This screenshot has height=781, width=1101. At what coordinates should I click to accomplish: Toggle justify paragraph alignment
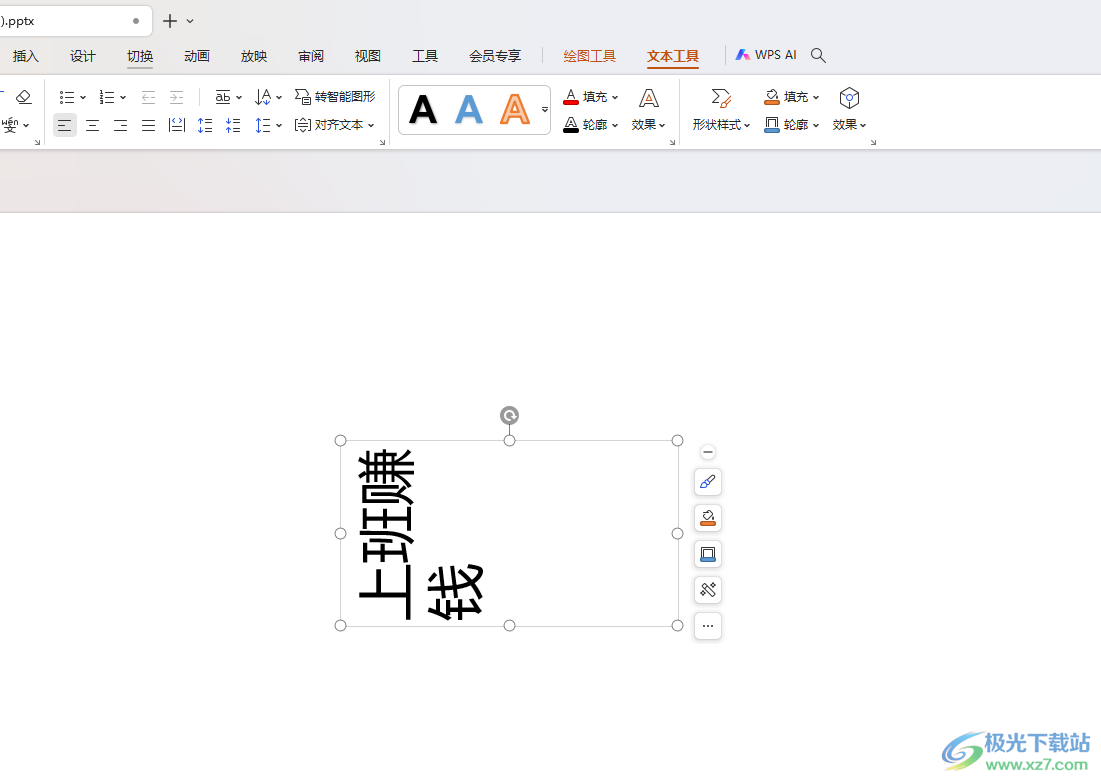(x=148, y=126)
